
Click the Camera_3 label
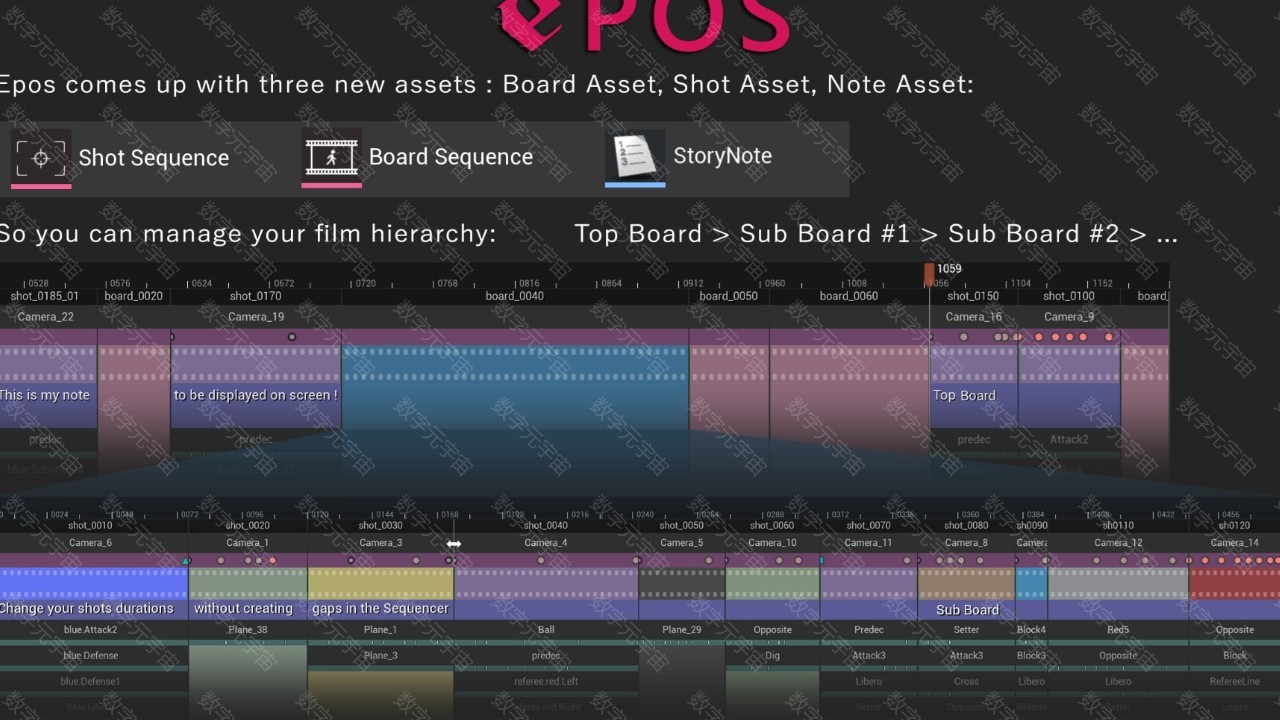tap(380, 543)
